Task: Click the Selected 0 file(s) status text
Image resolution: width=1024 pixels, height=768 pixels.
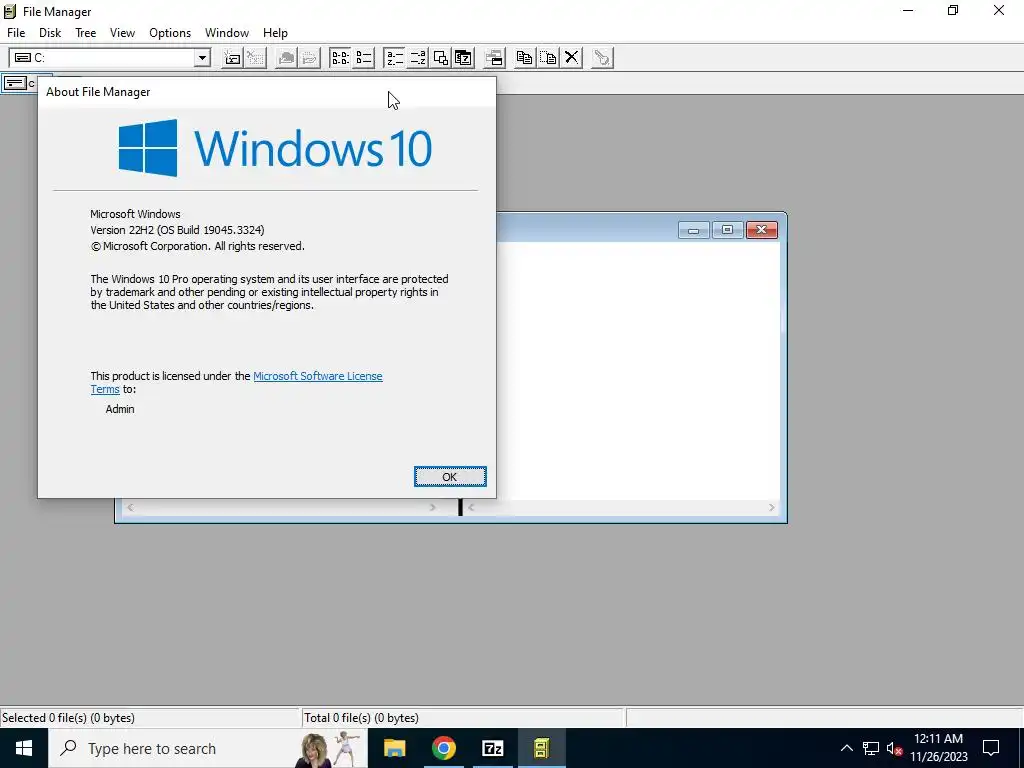Action: (69, 718)
